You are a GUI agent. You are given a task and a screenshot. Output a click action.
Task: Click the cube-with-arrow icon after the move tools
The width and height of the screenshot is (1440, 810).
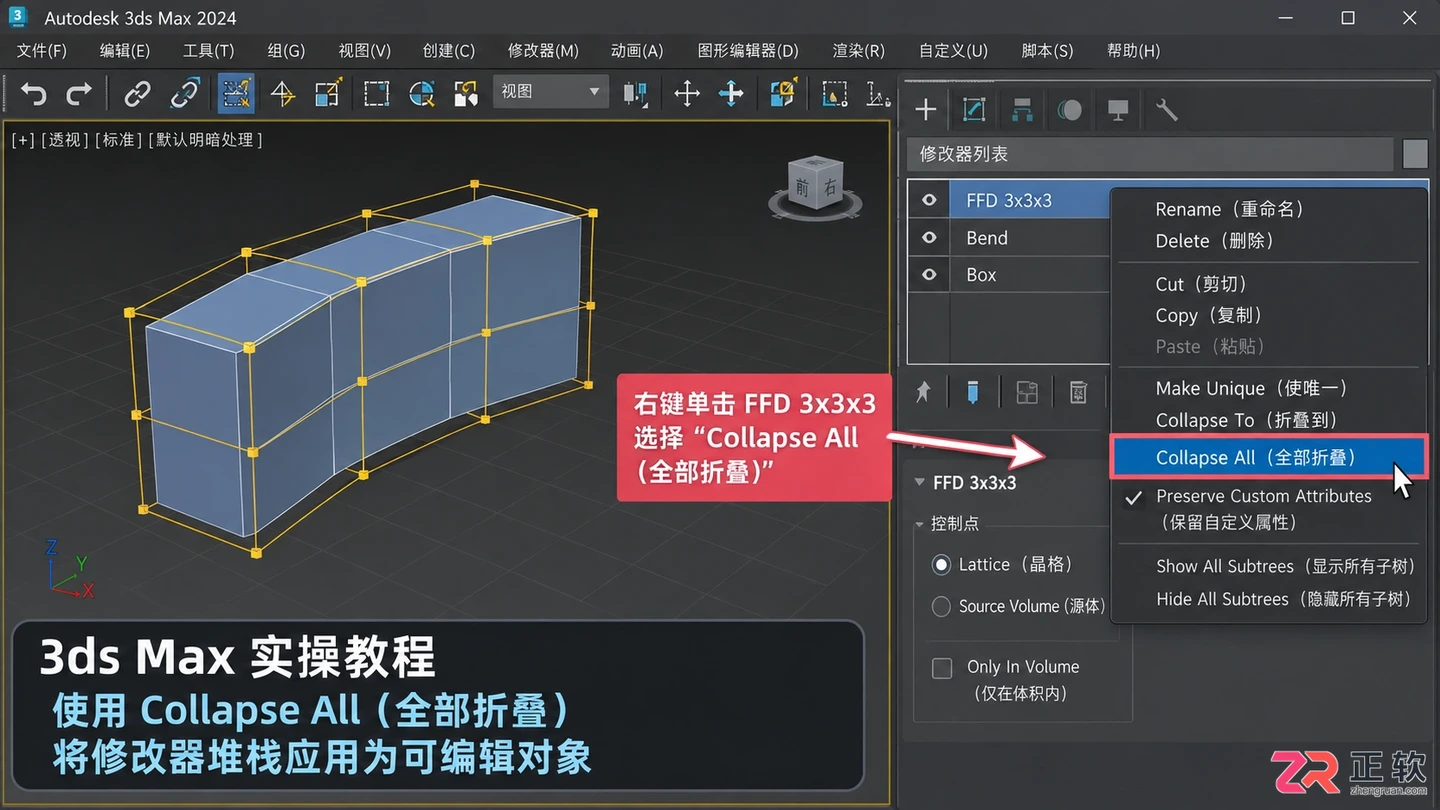783,93
